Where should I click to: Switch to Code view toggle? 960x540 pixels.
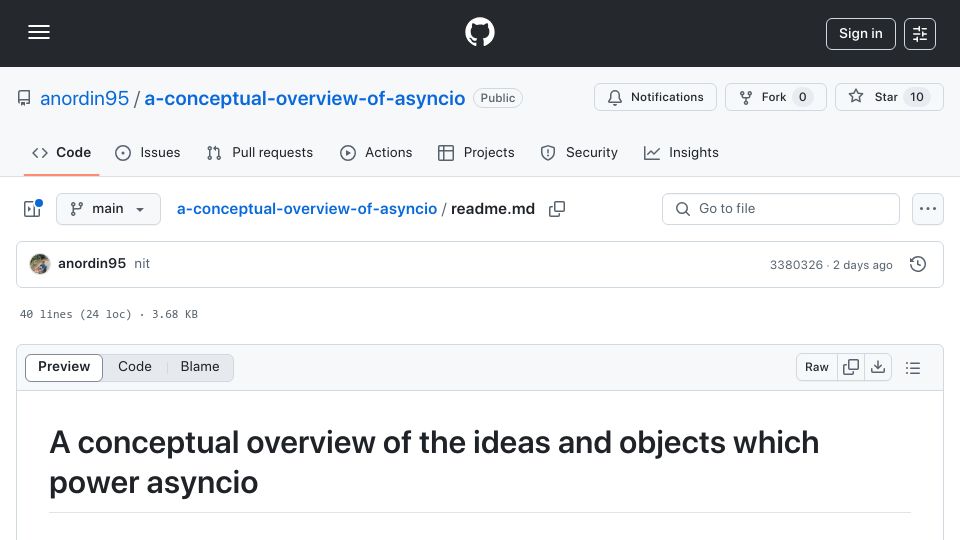click(135, 367)
